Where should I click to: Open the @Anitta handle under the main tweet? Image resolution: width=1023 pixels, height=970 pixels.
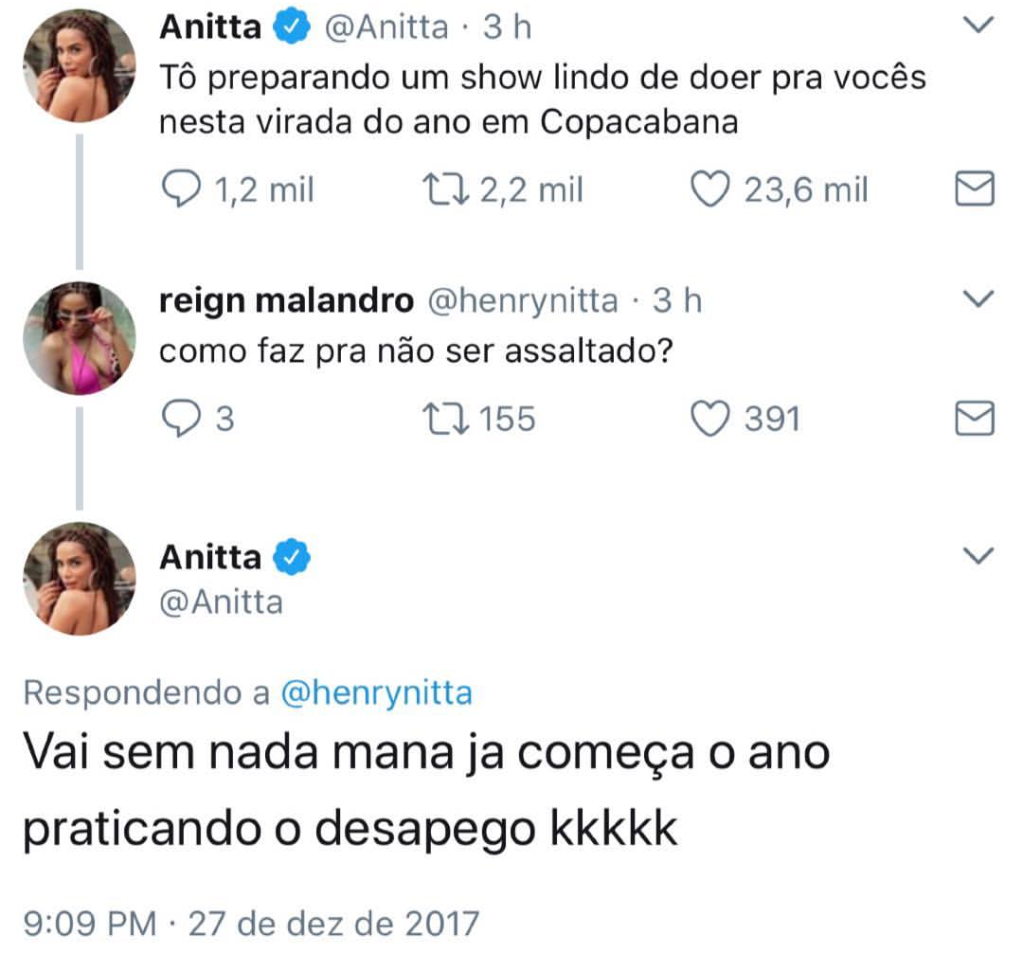point(221,602)
